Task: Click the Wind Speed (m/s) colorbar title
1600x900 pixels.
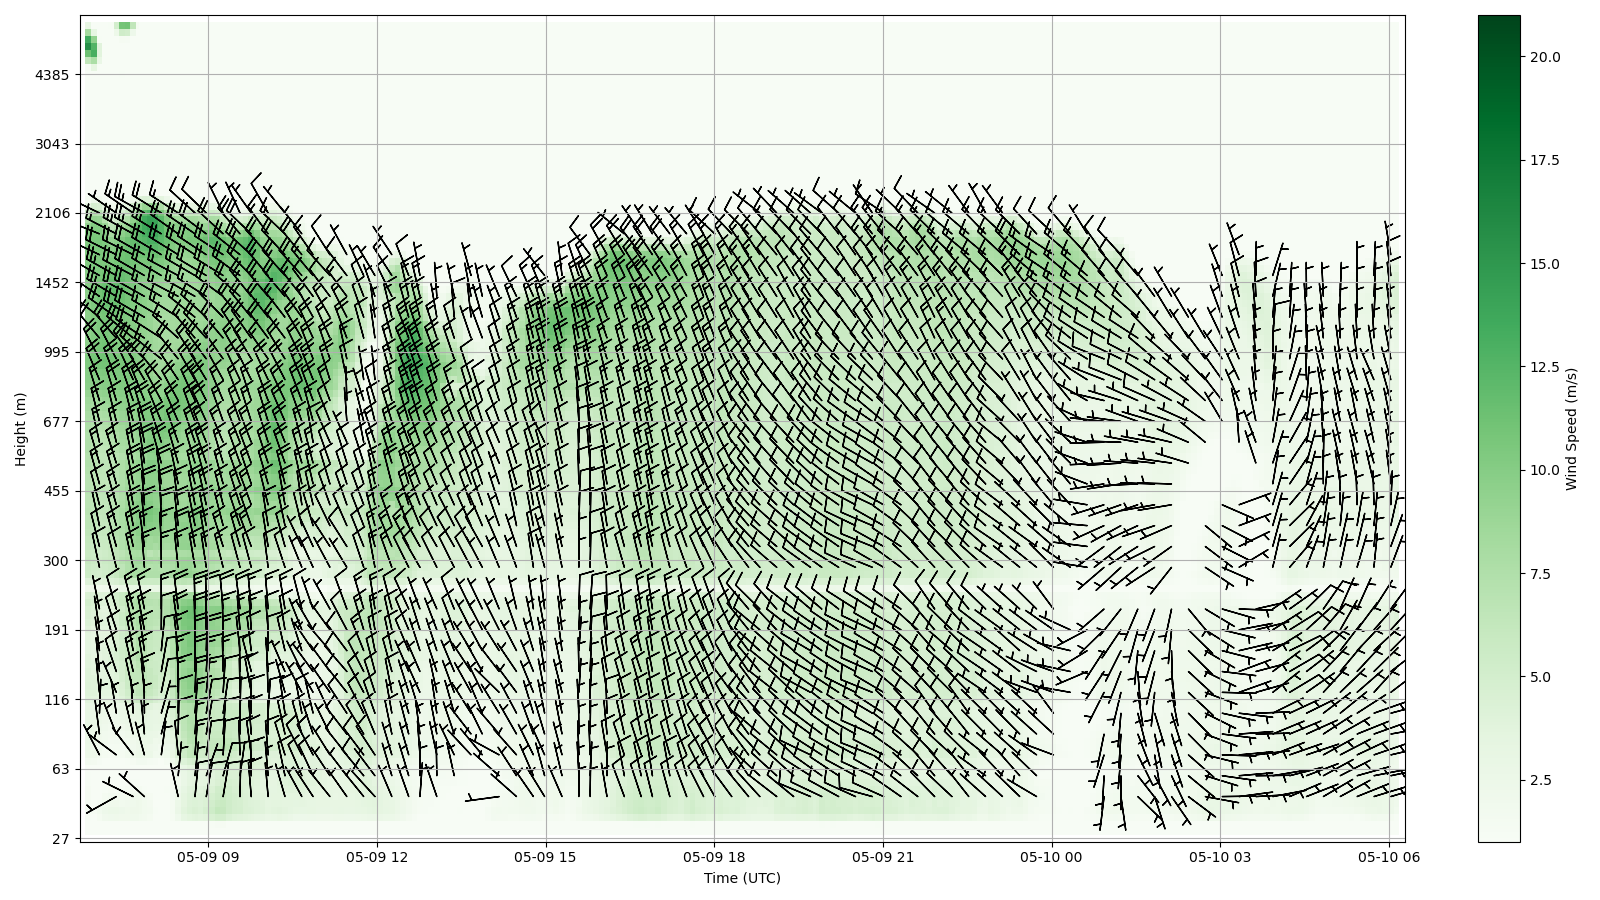Action: [1572, 429]
